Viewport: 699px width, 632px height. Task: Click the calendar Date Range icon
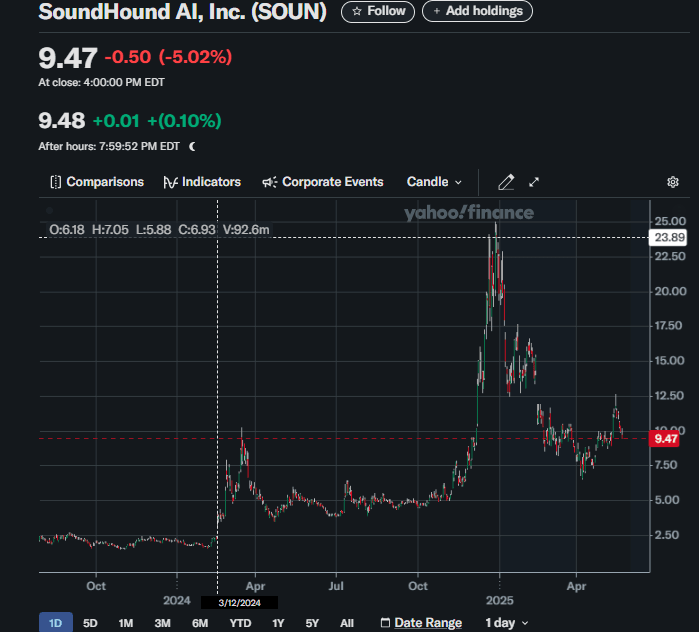click(x=385, y=623)
